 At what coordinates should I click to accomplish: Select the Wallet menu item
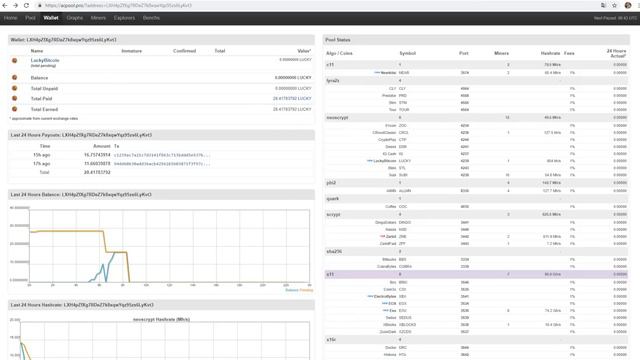tap(51, 18)
